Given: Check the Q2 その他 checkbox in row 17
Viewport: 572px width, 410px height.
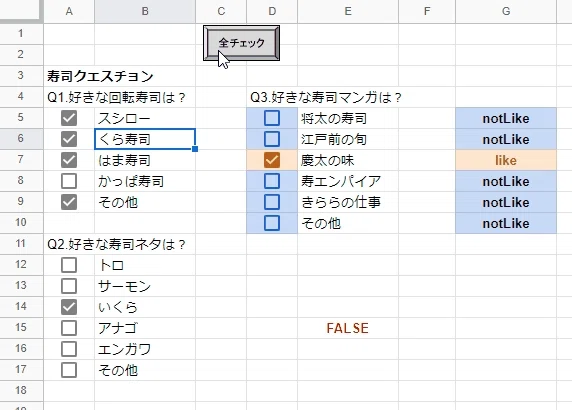Looking at the screenshot, I should pyautogui.click(x=69, y=370).
